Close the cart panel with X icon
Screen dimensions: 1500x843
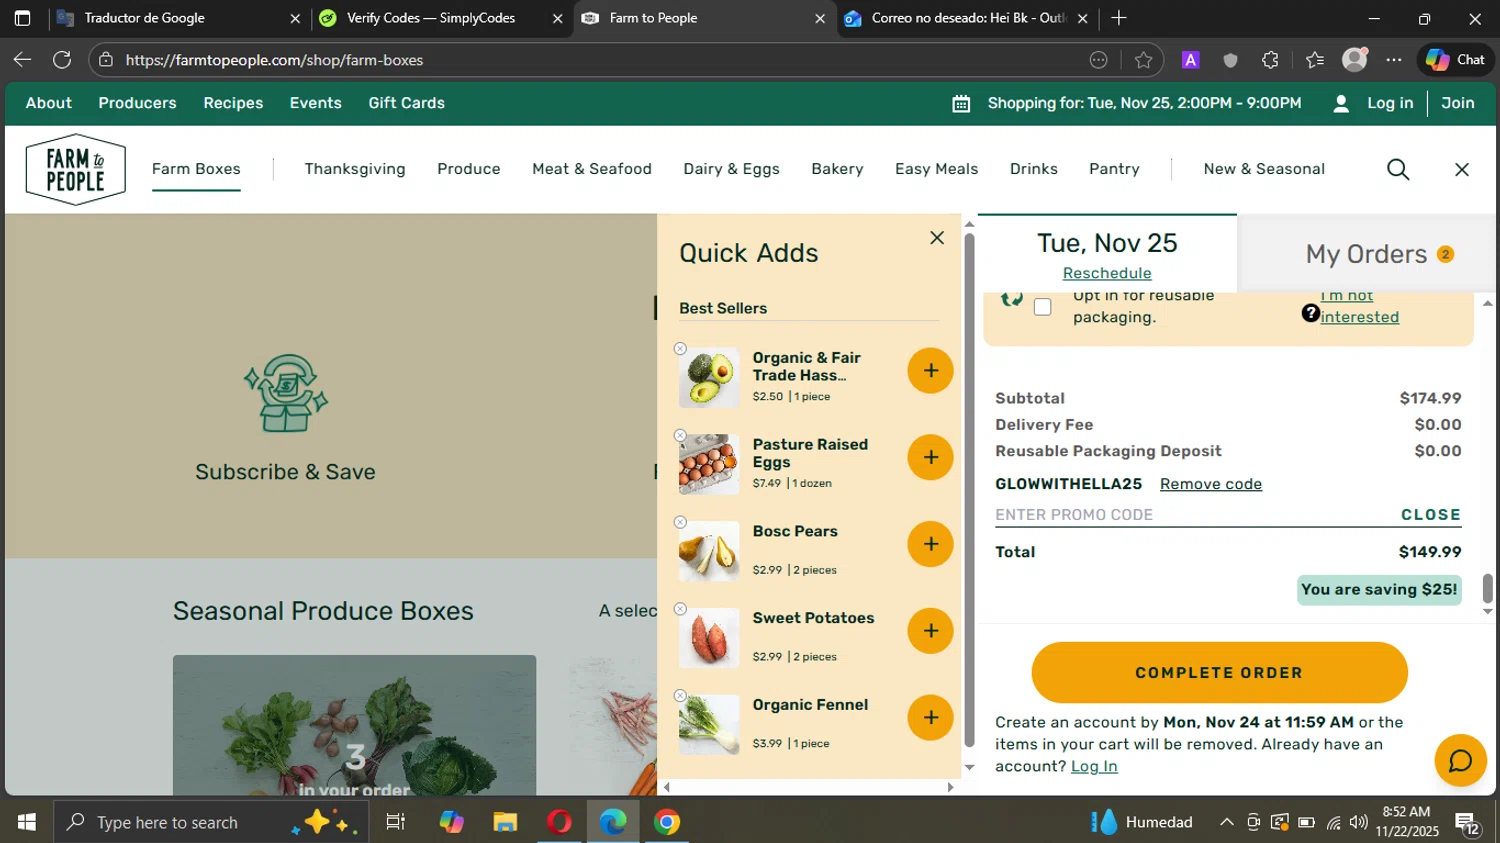tap(1462, 170)
